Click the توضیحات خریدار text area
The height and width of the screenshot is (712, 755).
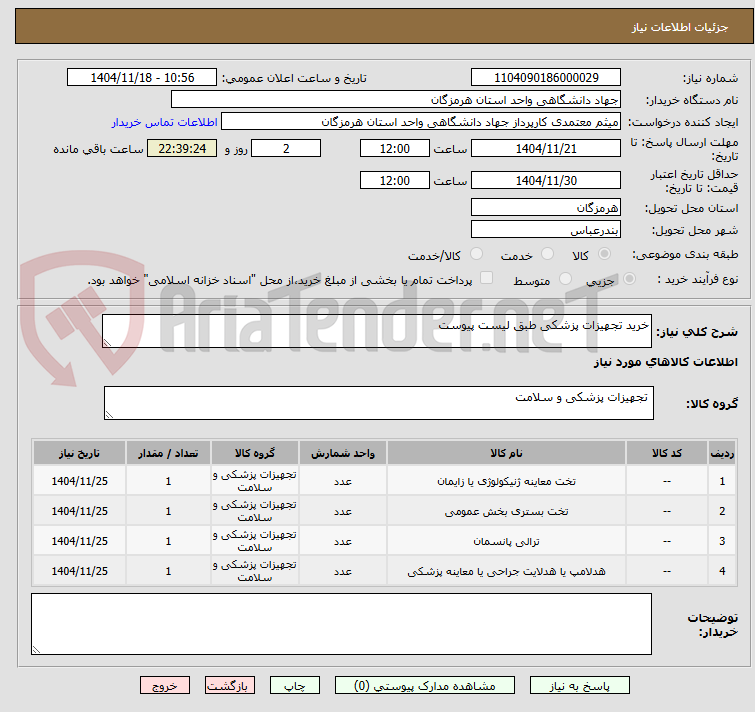(341, 624)
